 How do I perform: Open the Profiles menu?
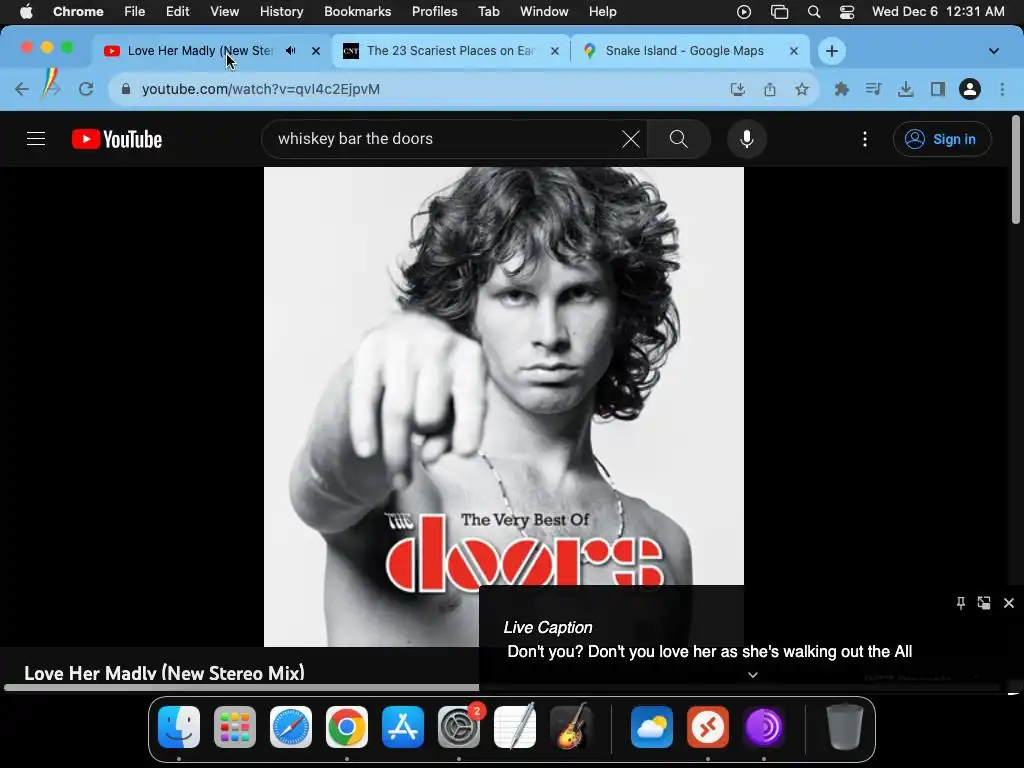coord(434,12)
